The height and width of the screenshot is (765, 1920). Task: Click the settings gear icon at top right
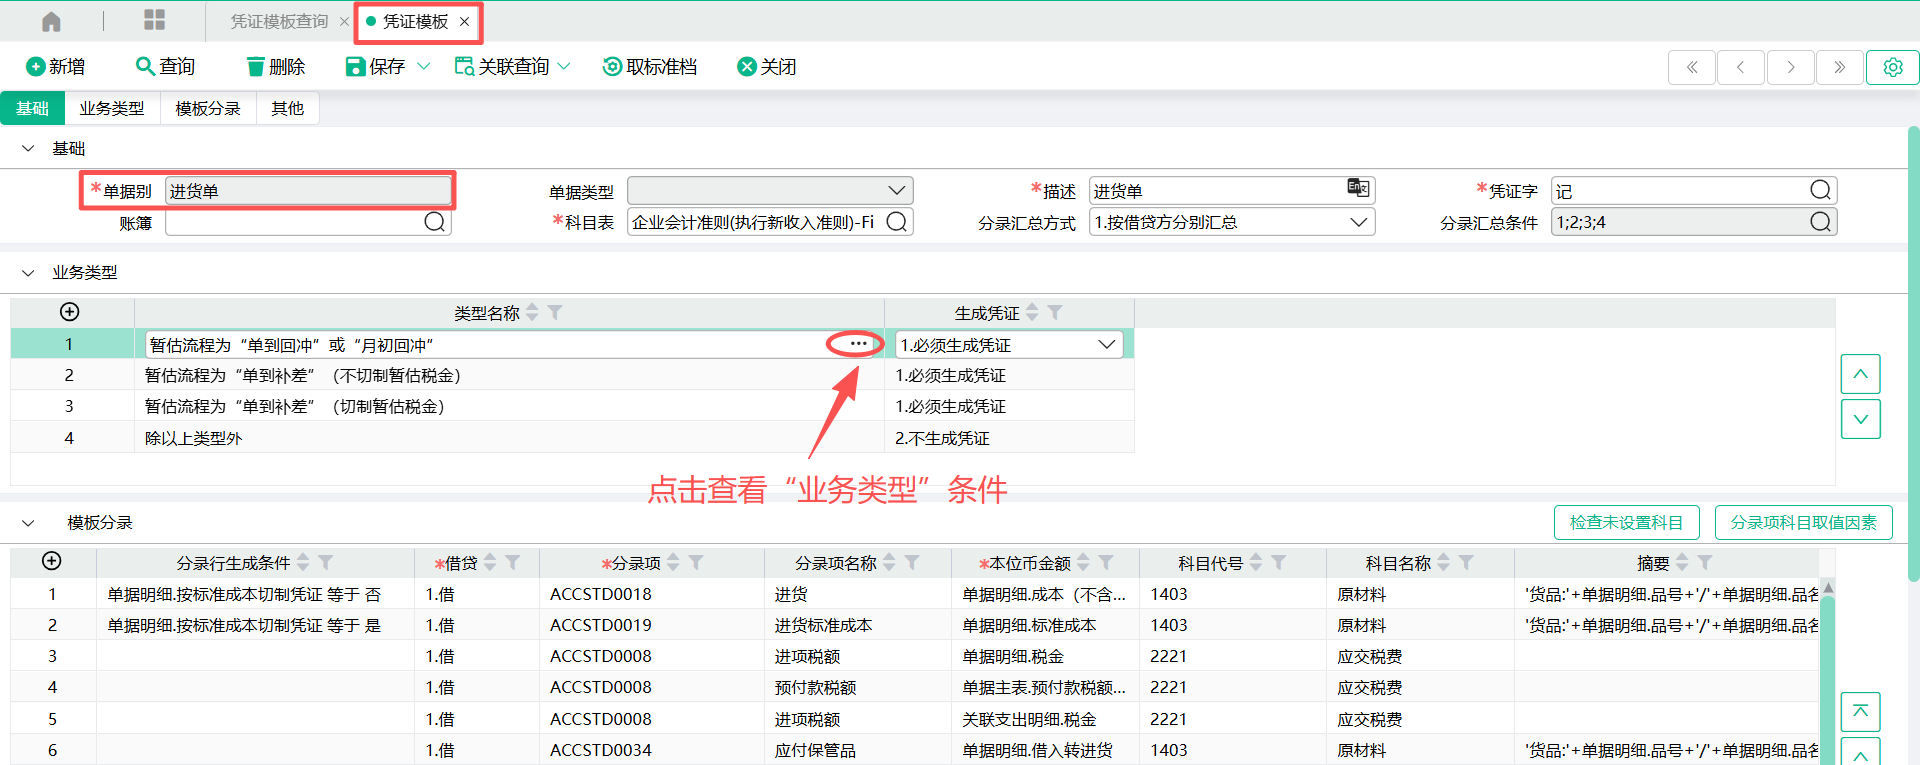[x=1892, y=67]
